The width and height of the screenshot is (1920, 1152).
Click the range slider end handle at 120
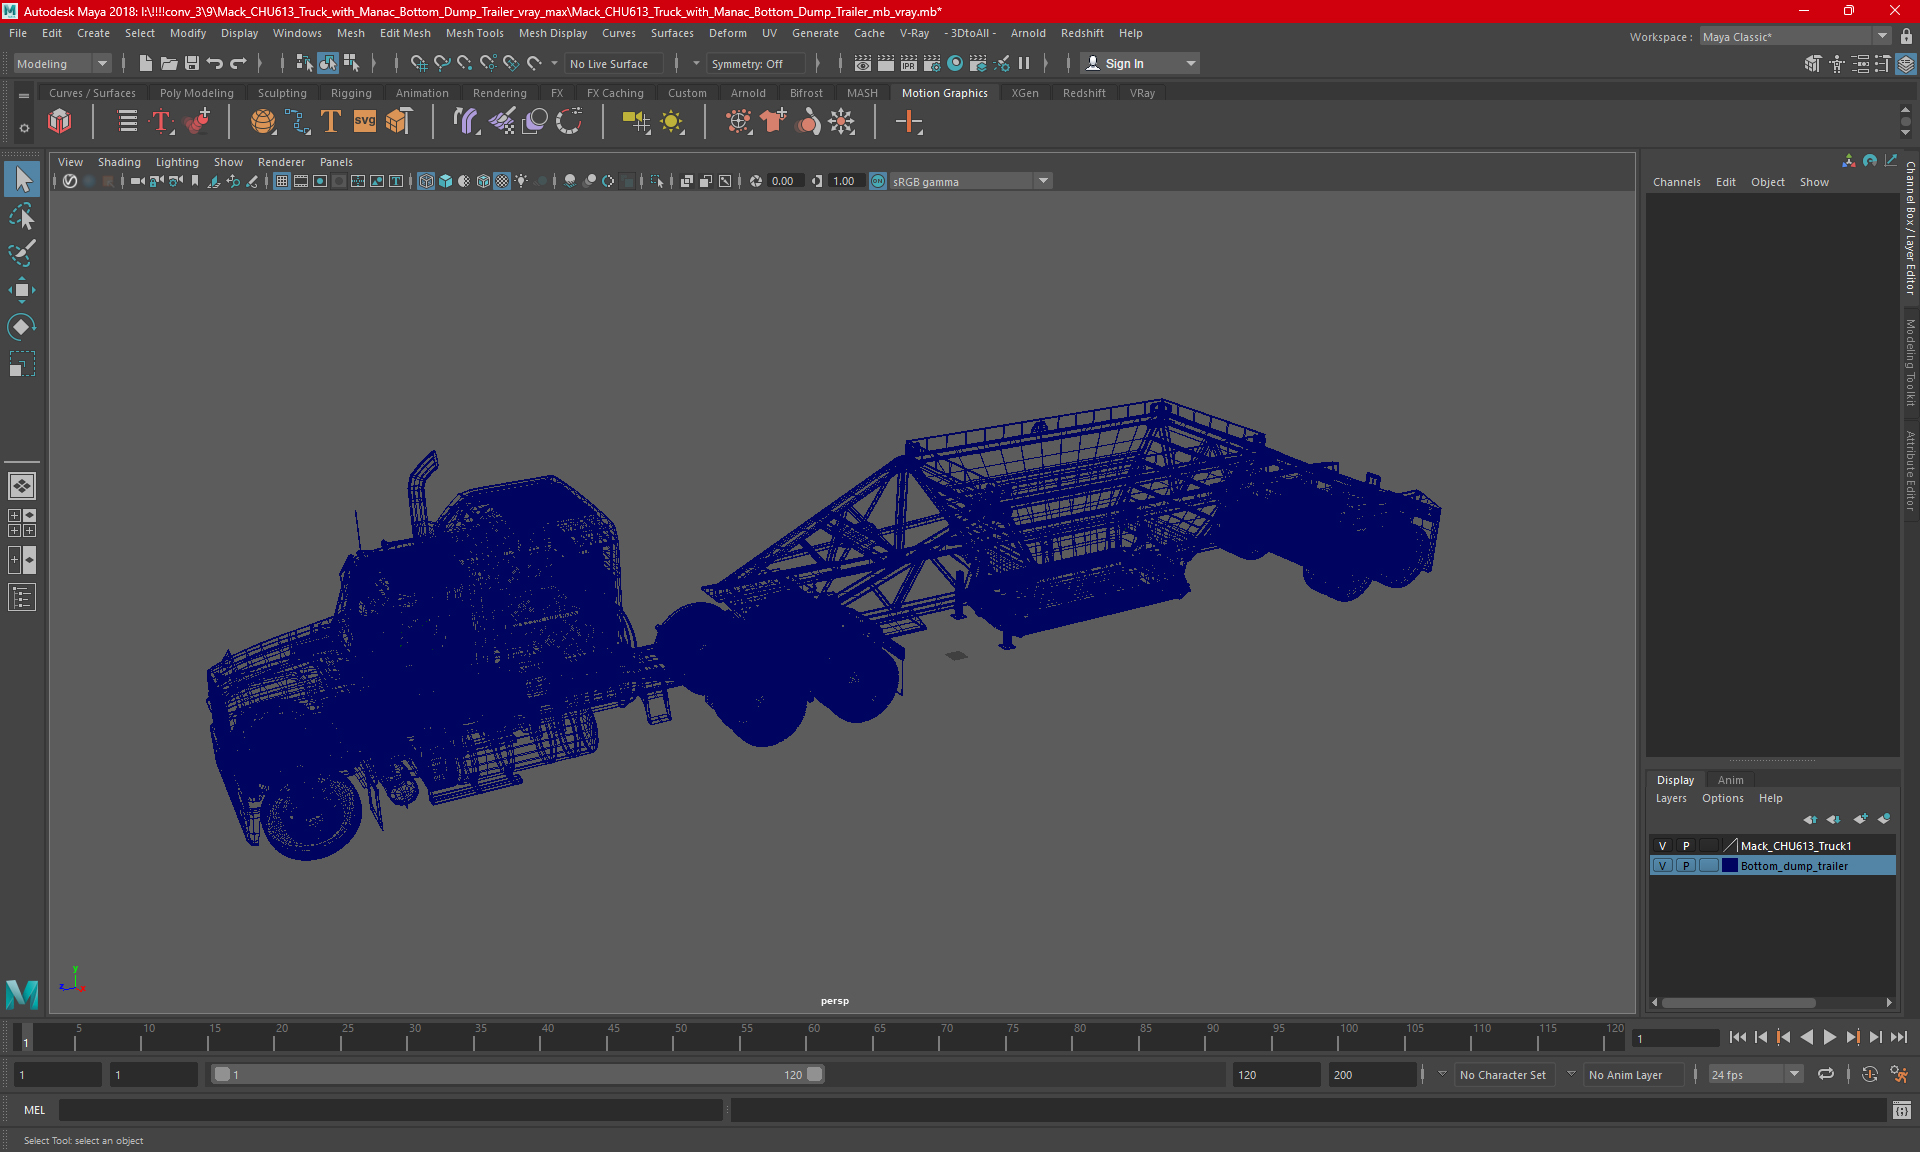tap(815, 1074)
